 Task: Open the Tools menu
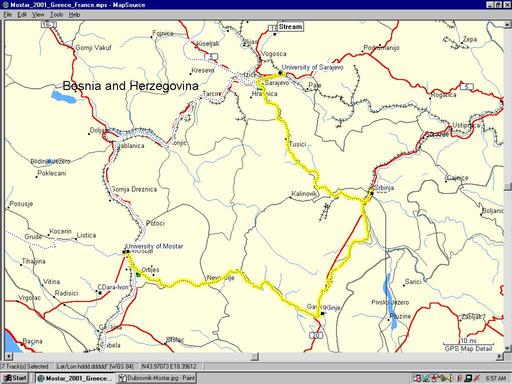pyautogui.click(x=56, y=15)
